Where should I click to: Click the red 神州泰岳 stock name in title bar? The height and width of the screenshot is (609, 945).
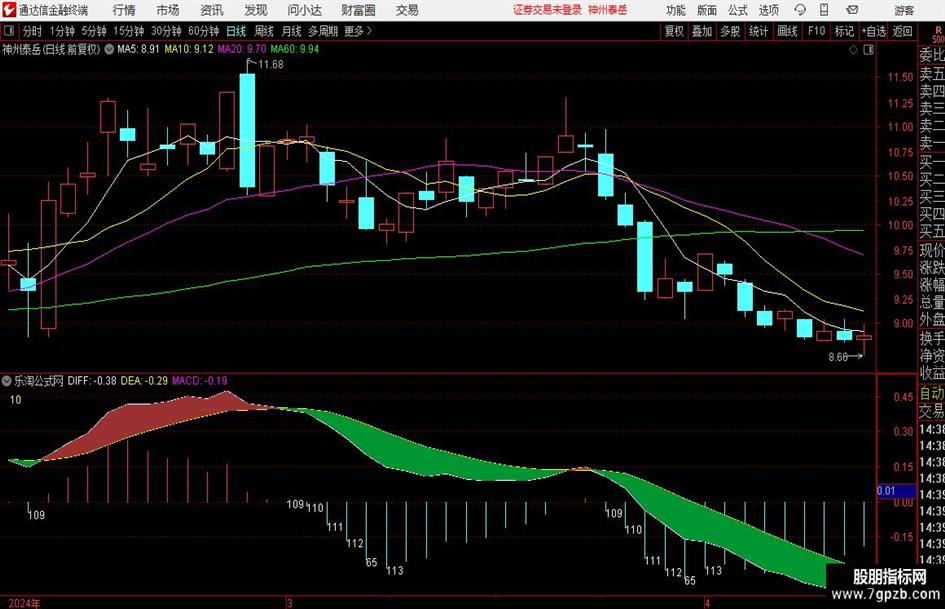click(x=608, y=10)
